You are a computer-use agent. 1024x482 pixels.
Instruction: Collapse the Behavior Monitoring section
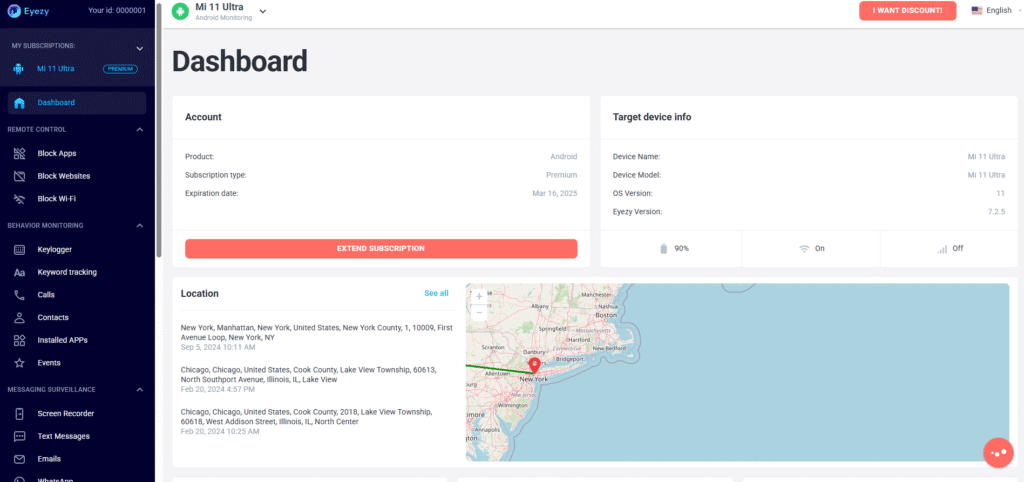point(139,225)
